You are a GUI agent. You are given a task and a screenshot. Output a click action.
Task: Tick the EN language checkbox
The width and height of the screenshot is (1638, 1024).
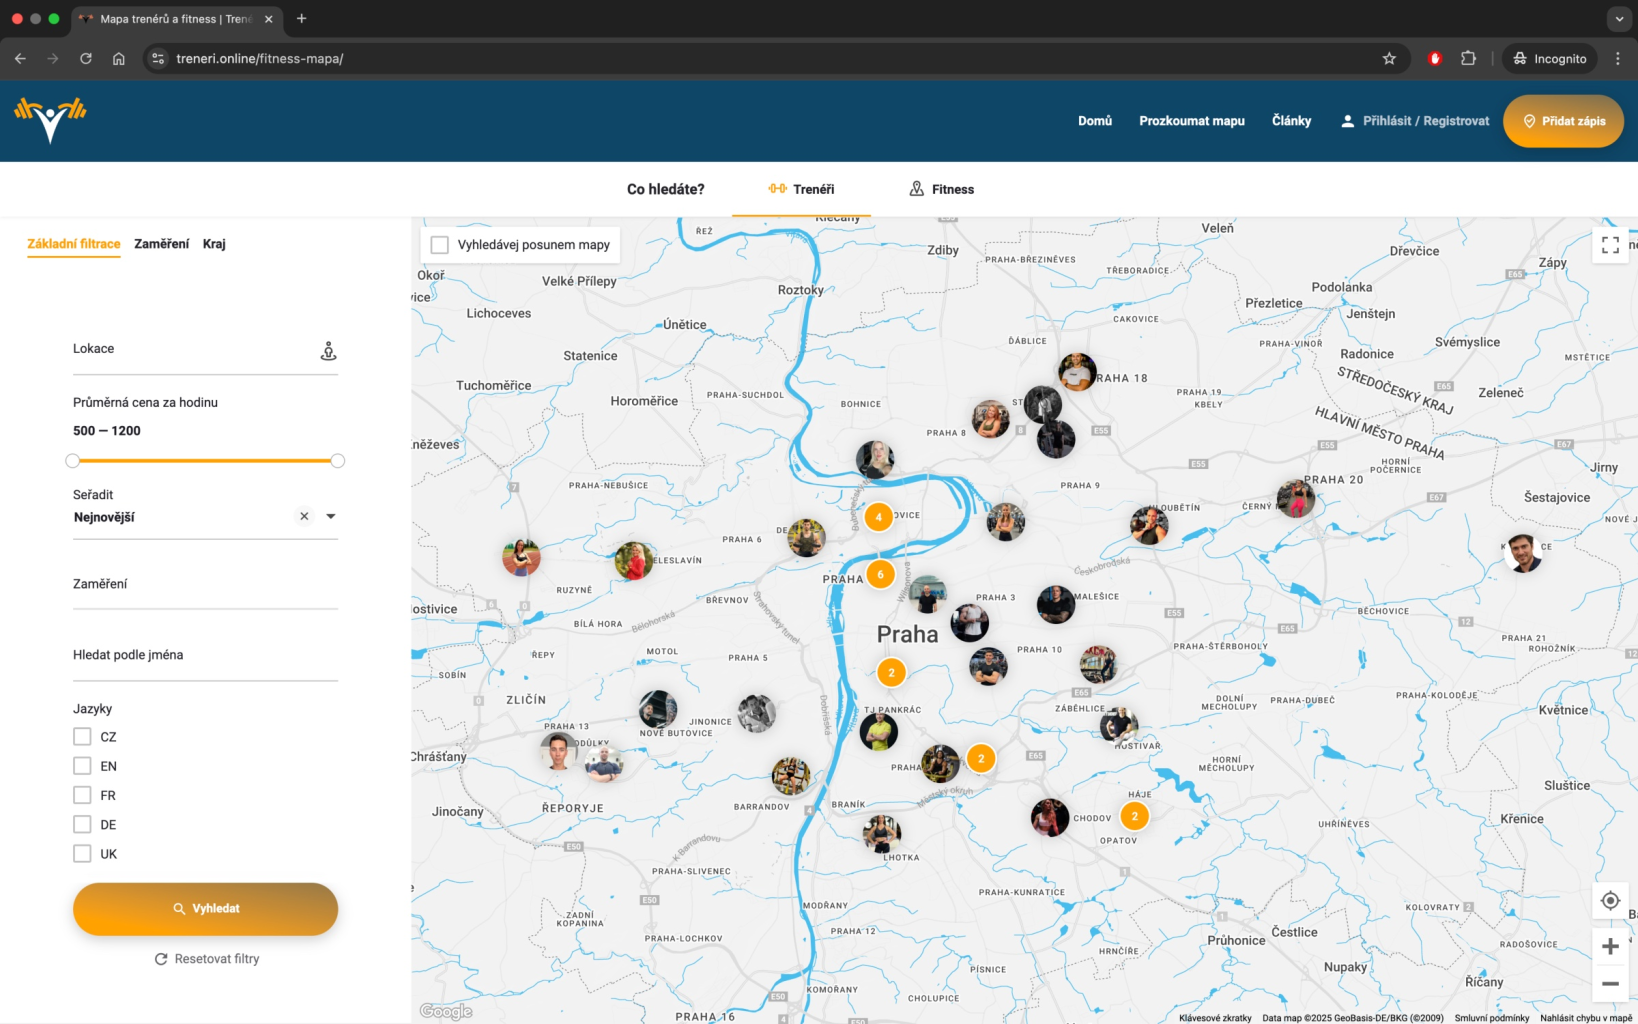82,766
